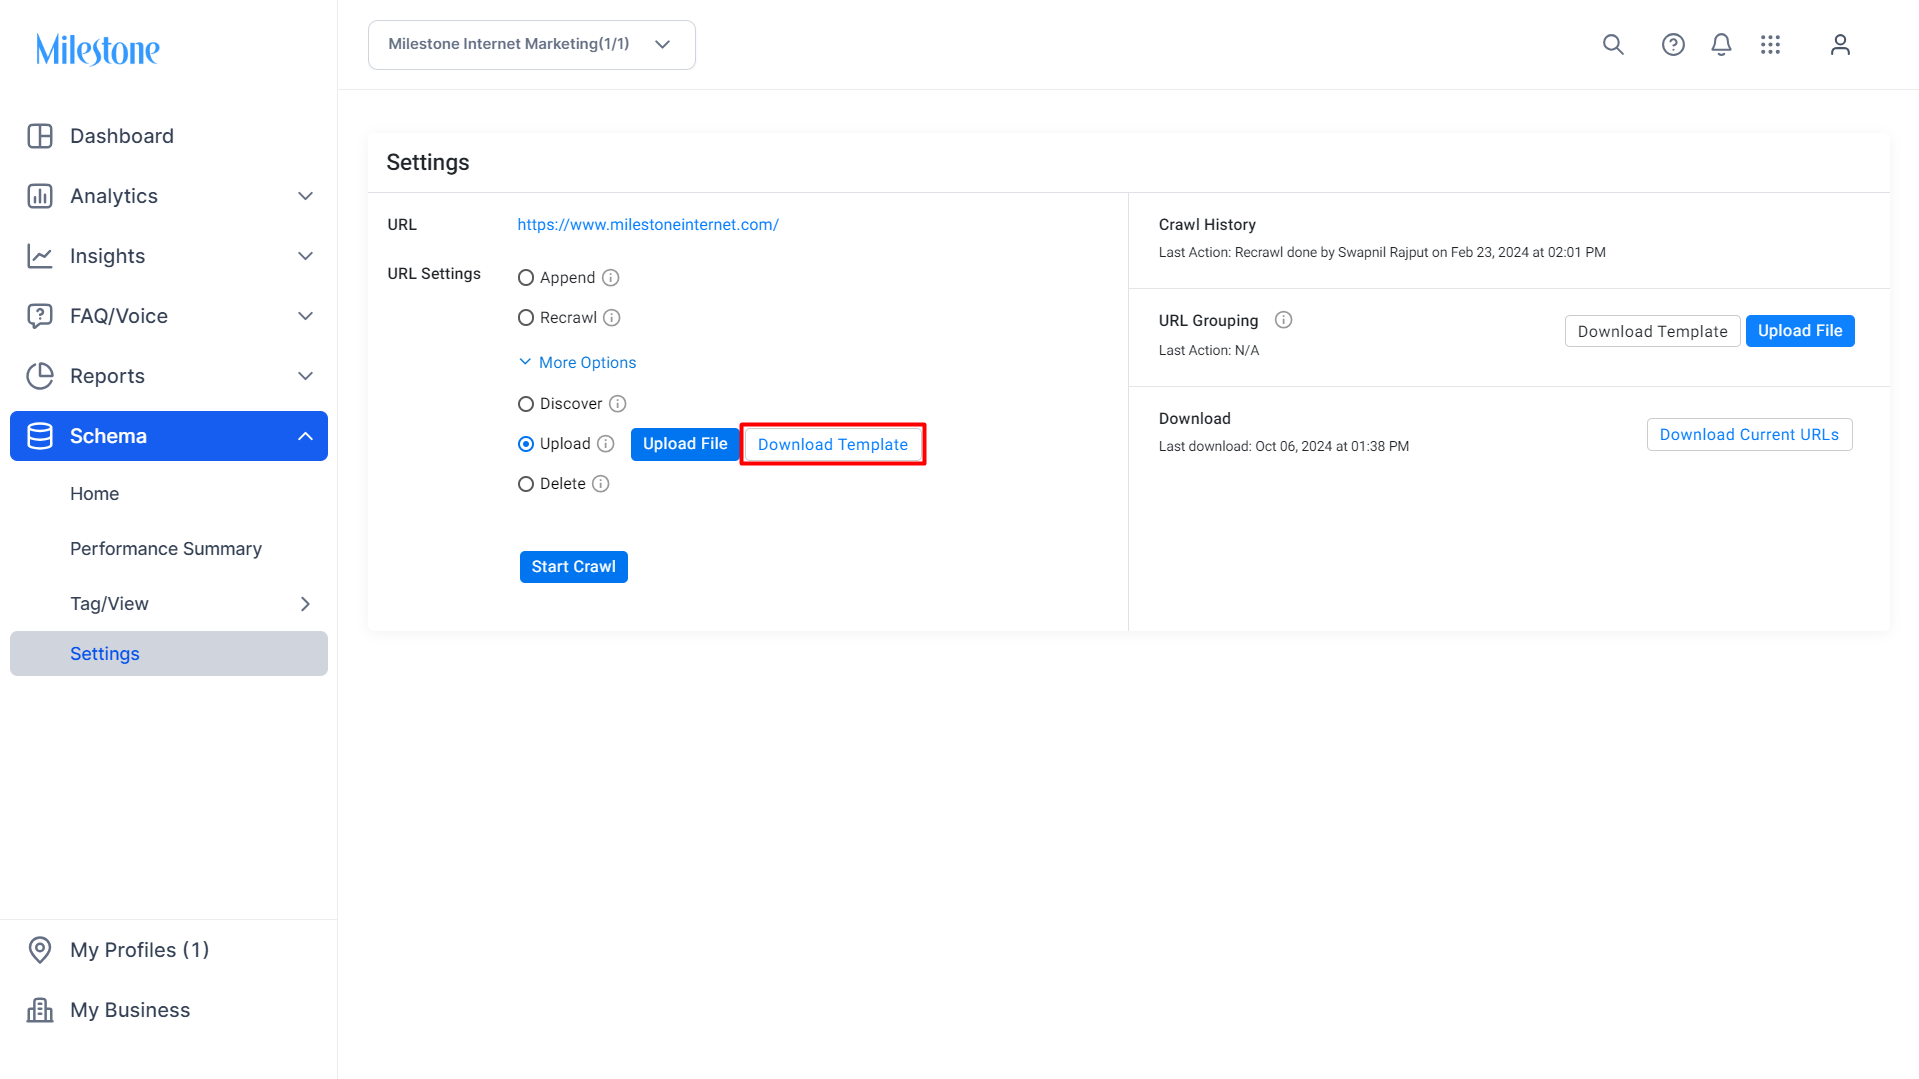Screen dimensions: 1919x1079
Task: Open Milestone Internet Marketing account dropdown
Action: (532, 45)
